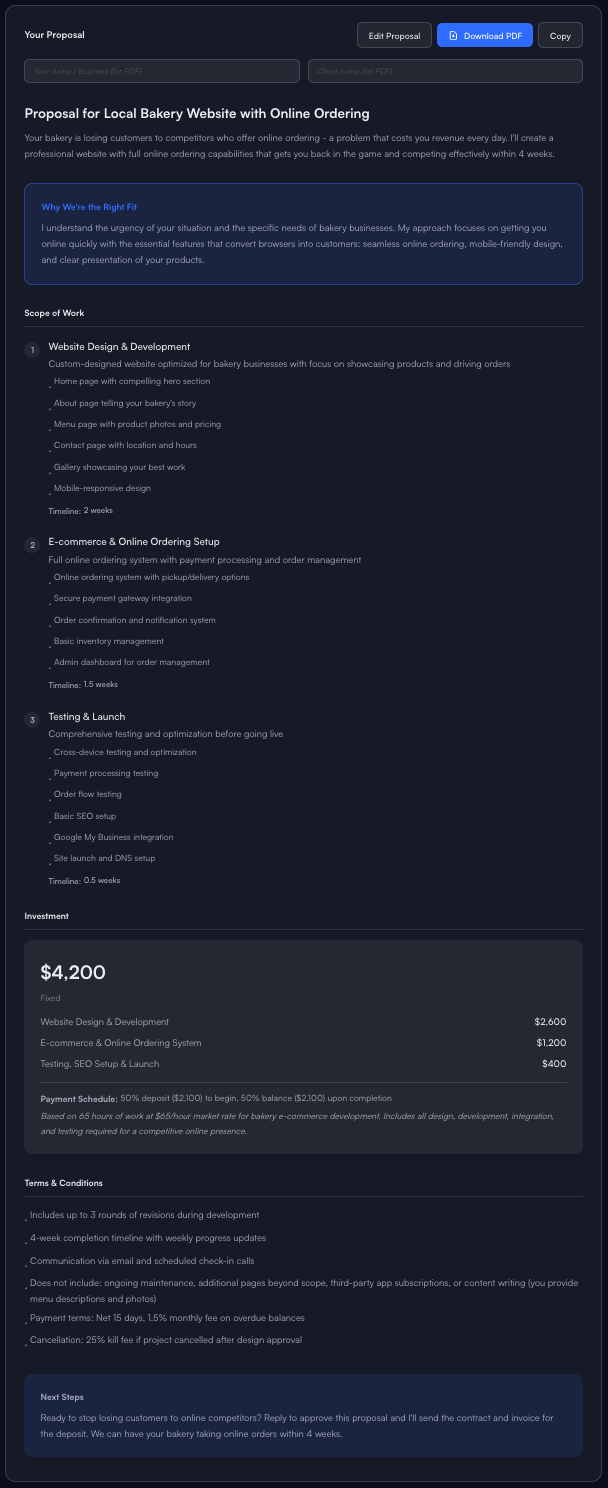Click the Payment Schedule label
Screen dimensions: 608x1488
(x=79, y=1099)
